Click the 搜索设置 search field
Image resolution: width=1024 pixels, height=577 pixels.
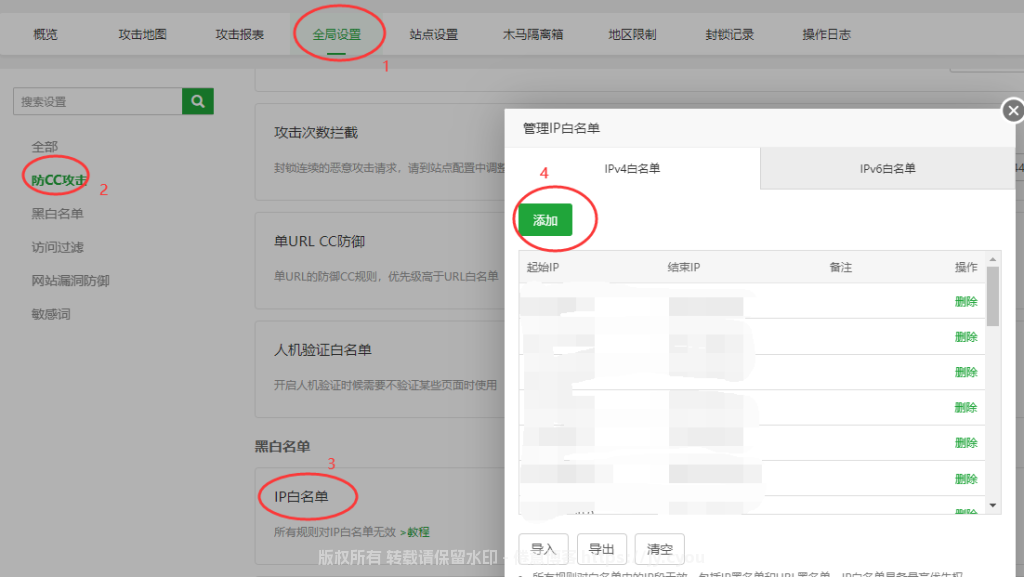(97, 101)
